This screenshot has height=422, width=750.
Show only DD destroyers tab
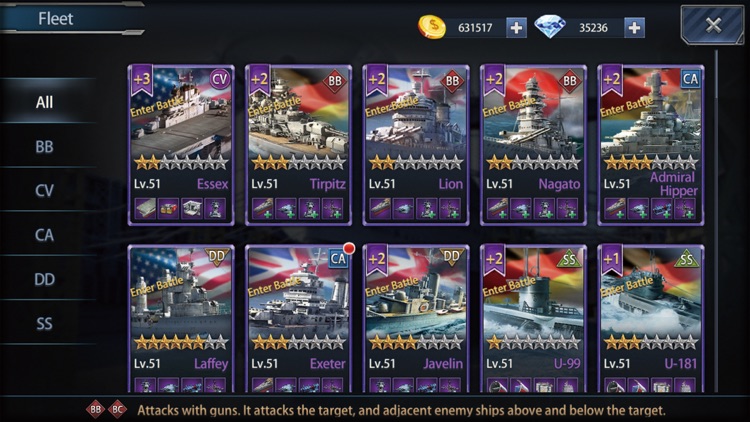[44, 279]
